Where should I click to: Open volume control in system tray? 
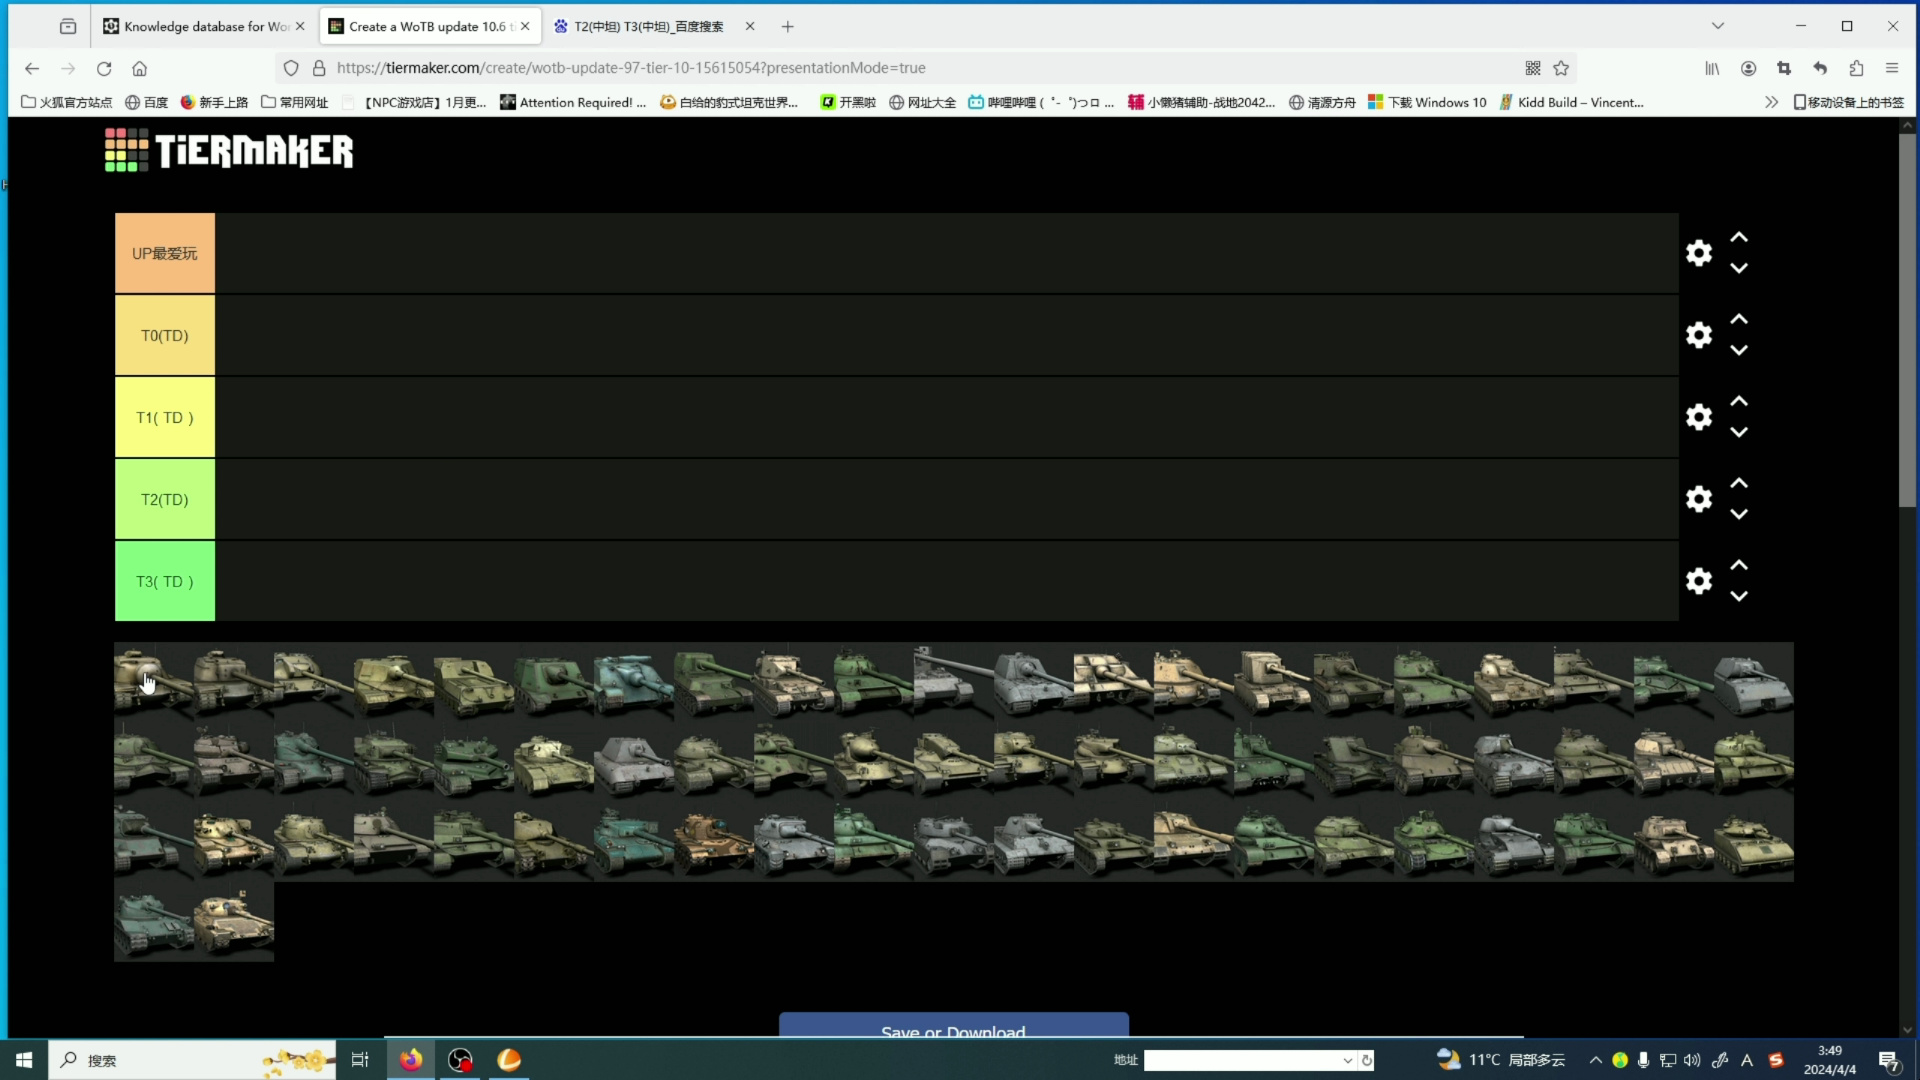click(1692, 1060)
